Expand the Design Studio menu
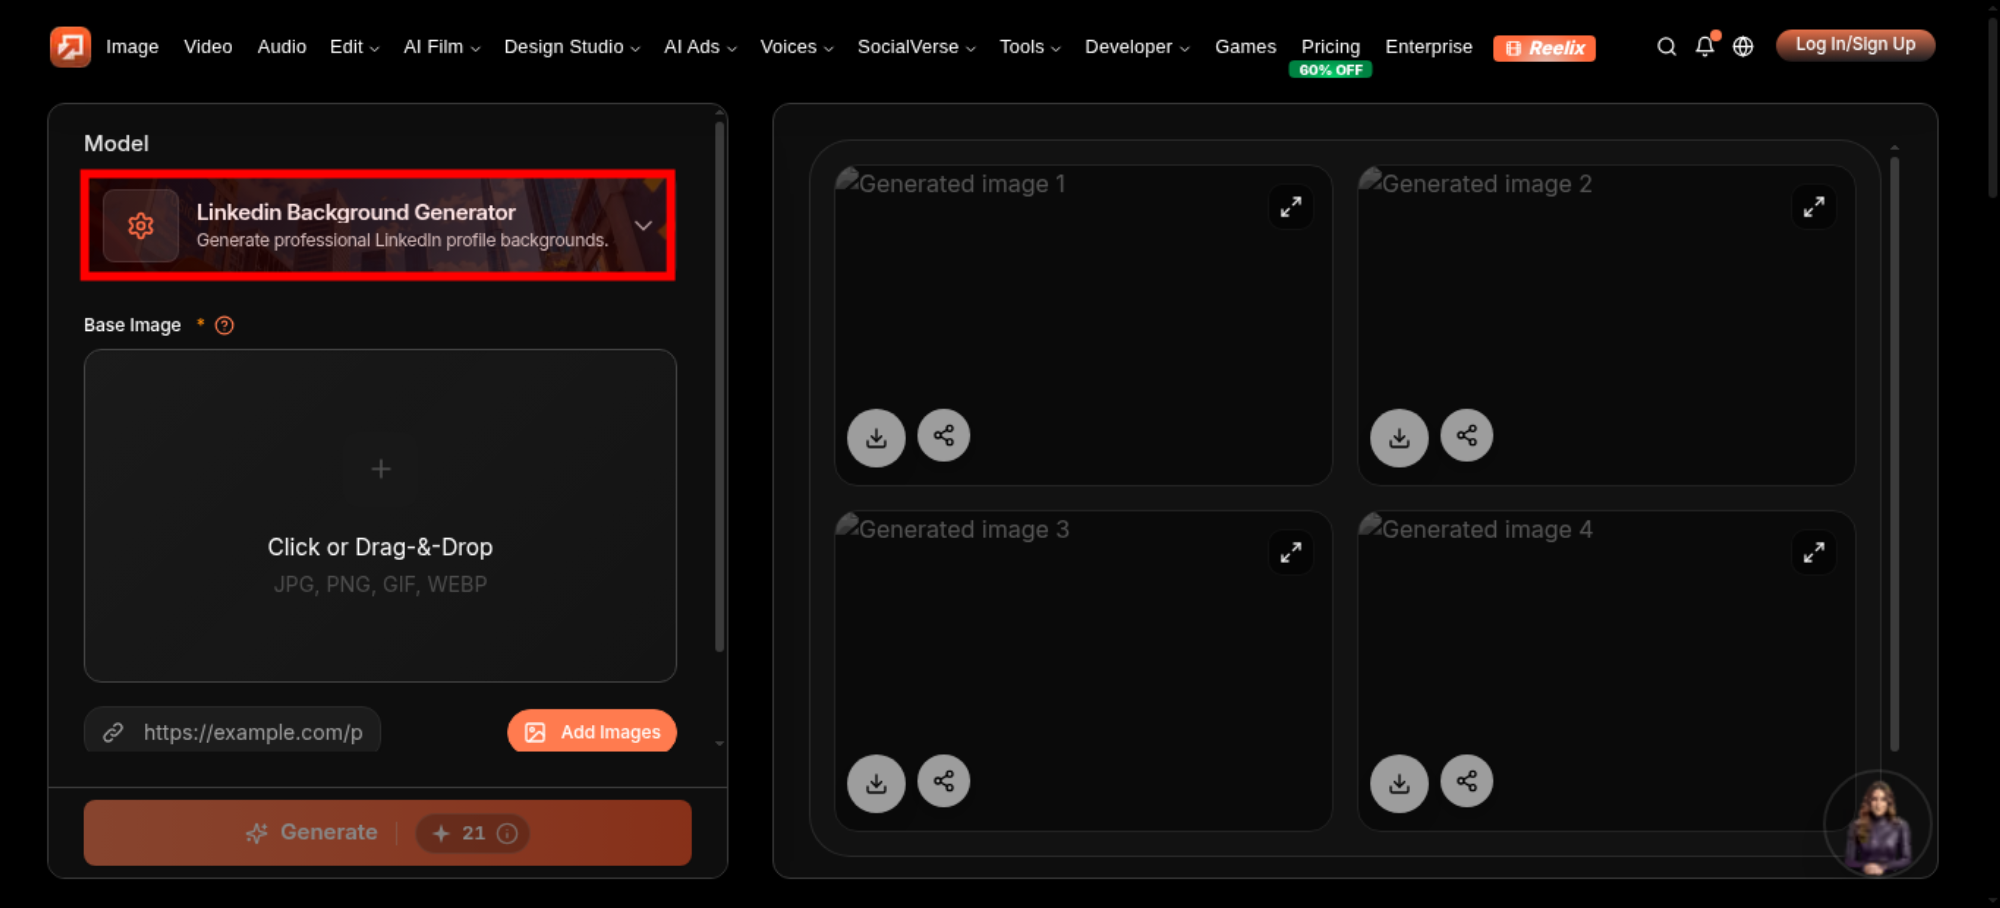Viewport: 2000px width, 908px height. point(572,47)
